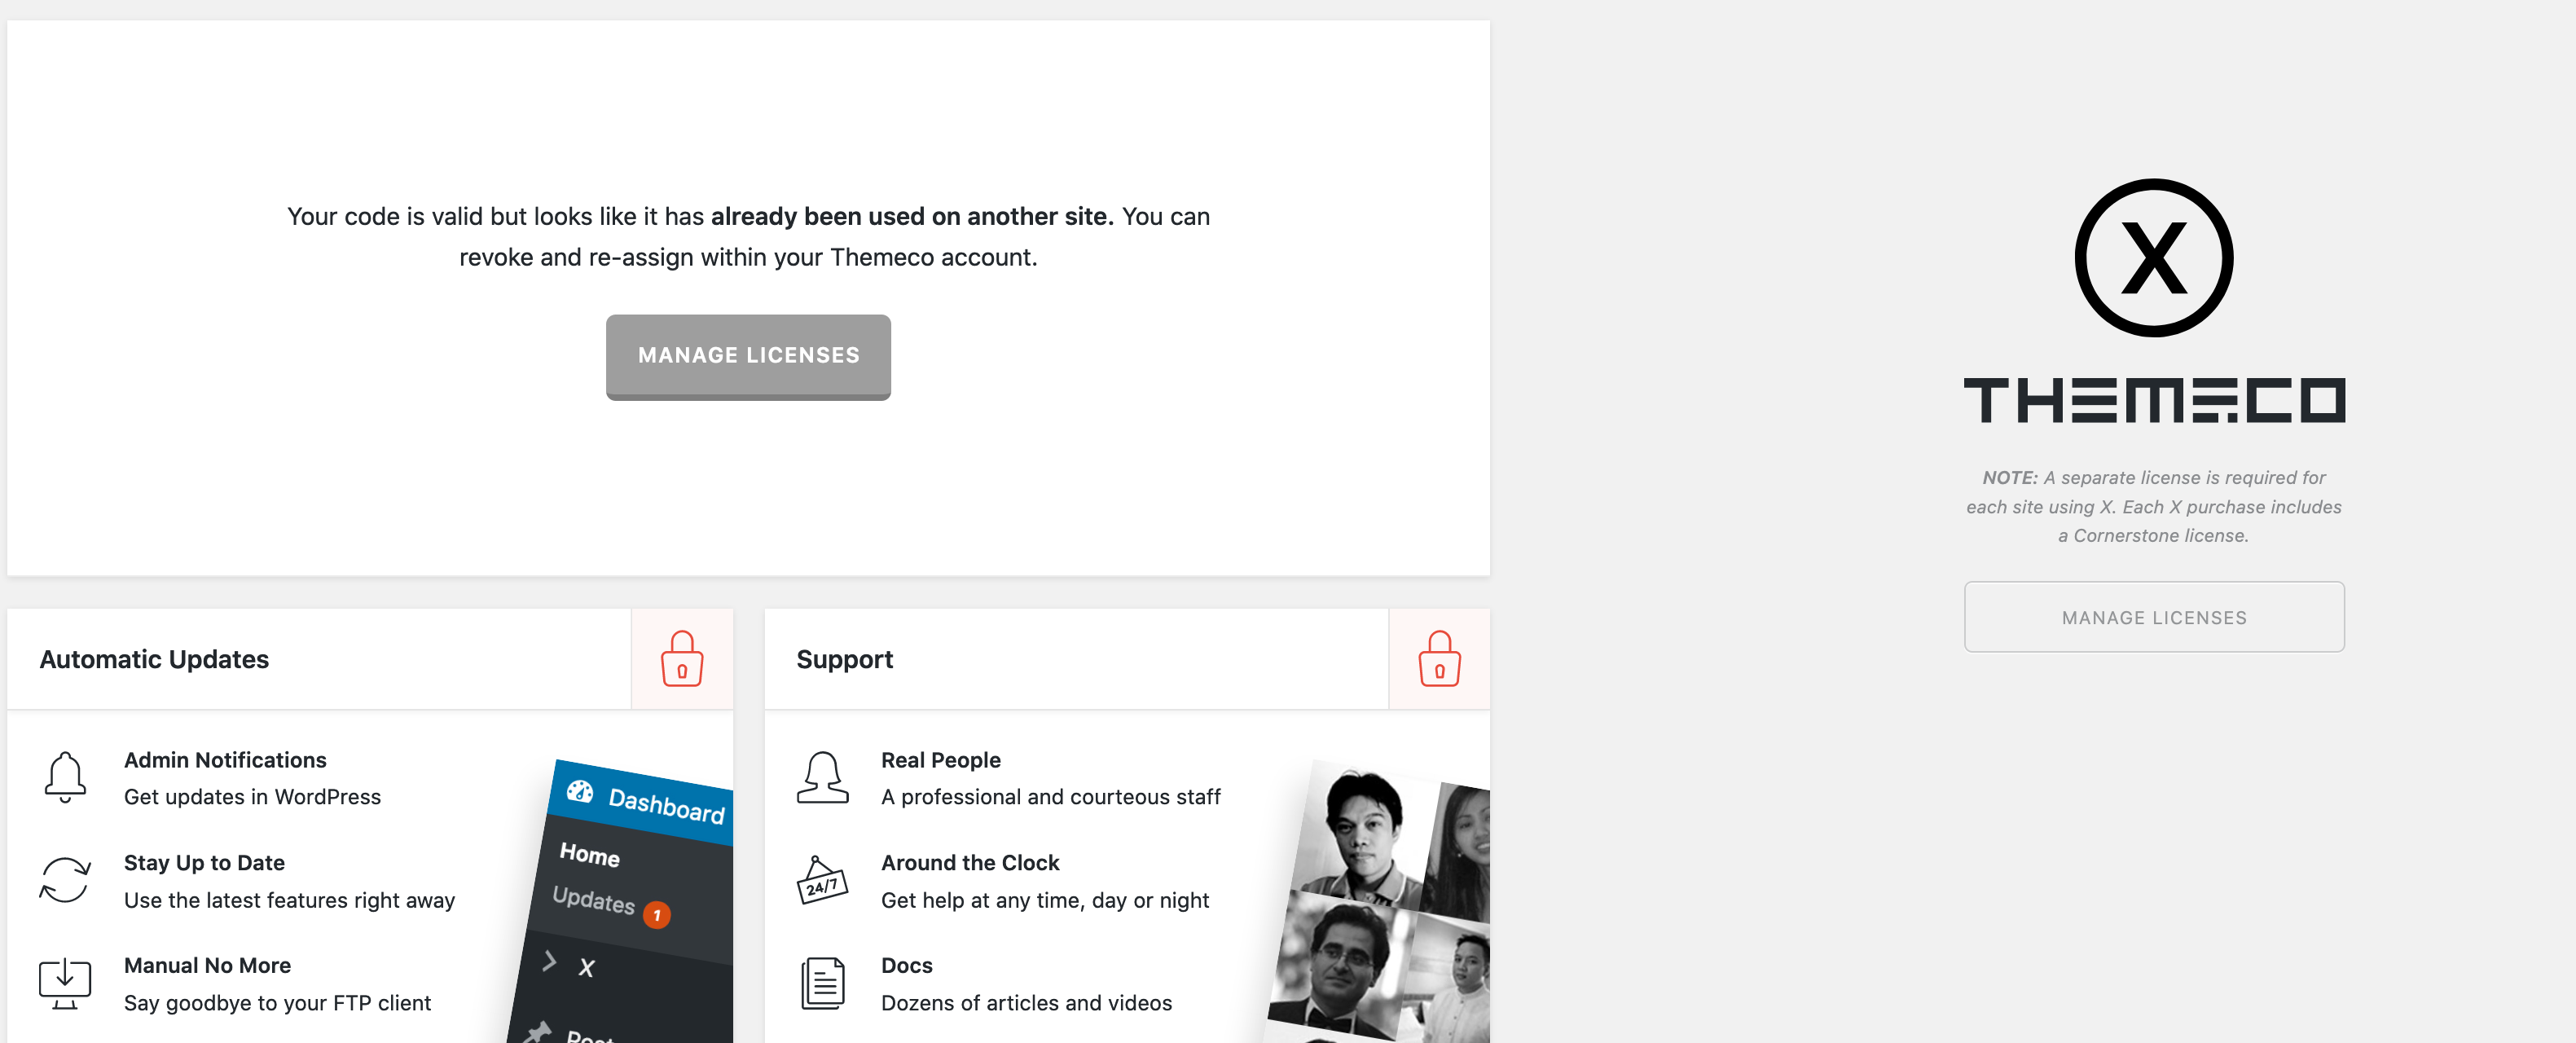Click the Automatic Updates heading

[154, 659]
